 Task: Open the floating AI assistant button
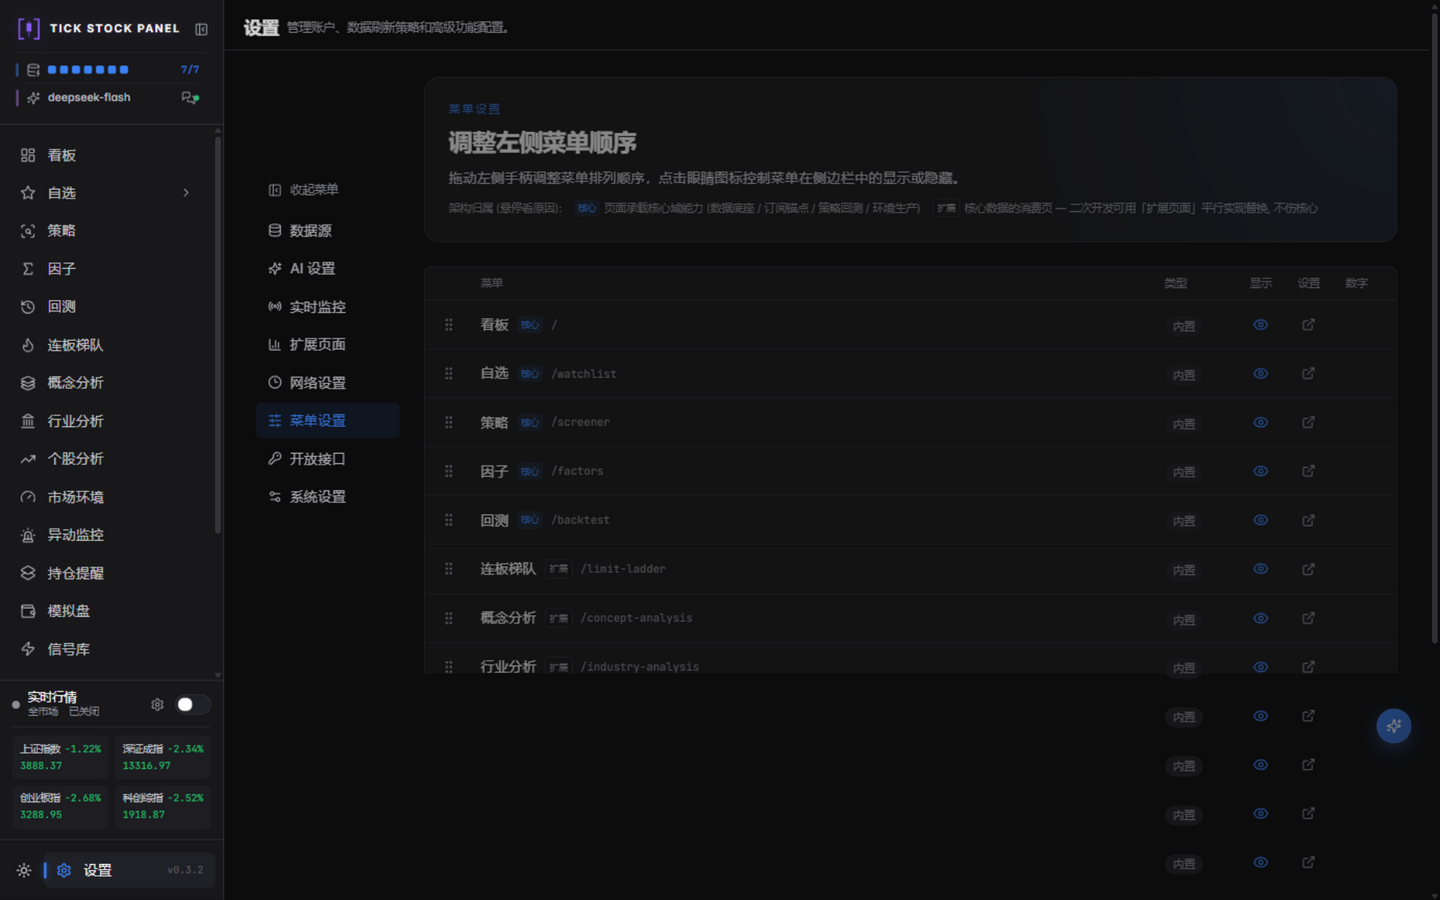coord(1393,726)
